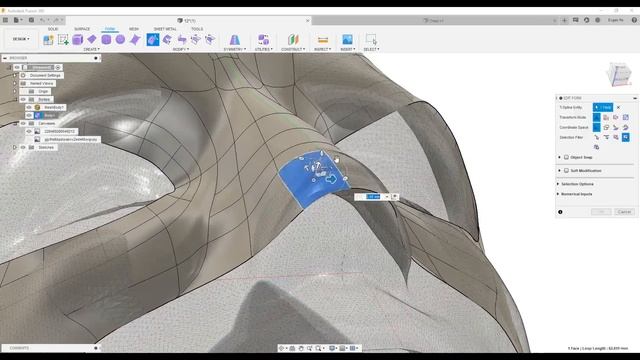
Task: Create a form Cylinder primitive
Action: pos(106,40)
